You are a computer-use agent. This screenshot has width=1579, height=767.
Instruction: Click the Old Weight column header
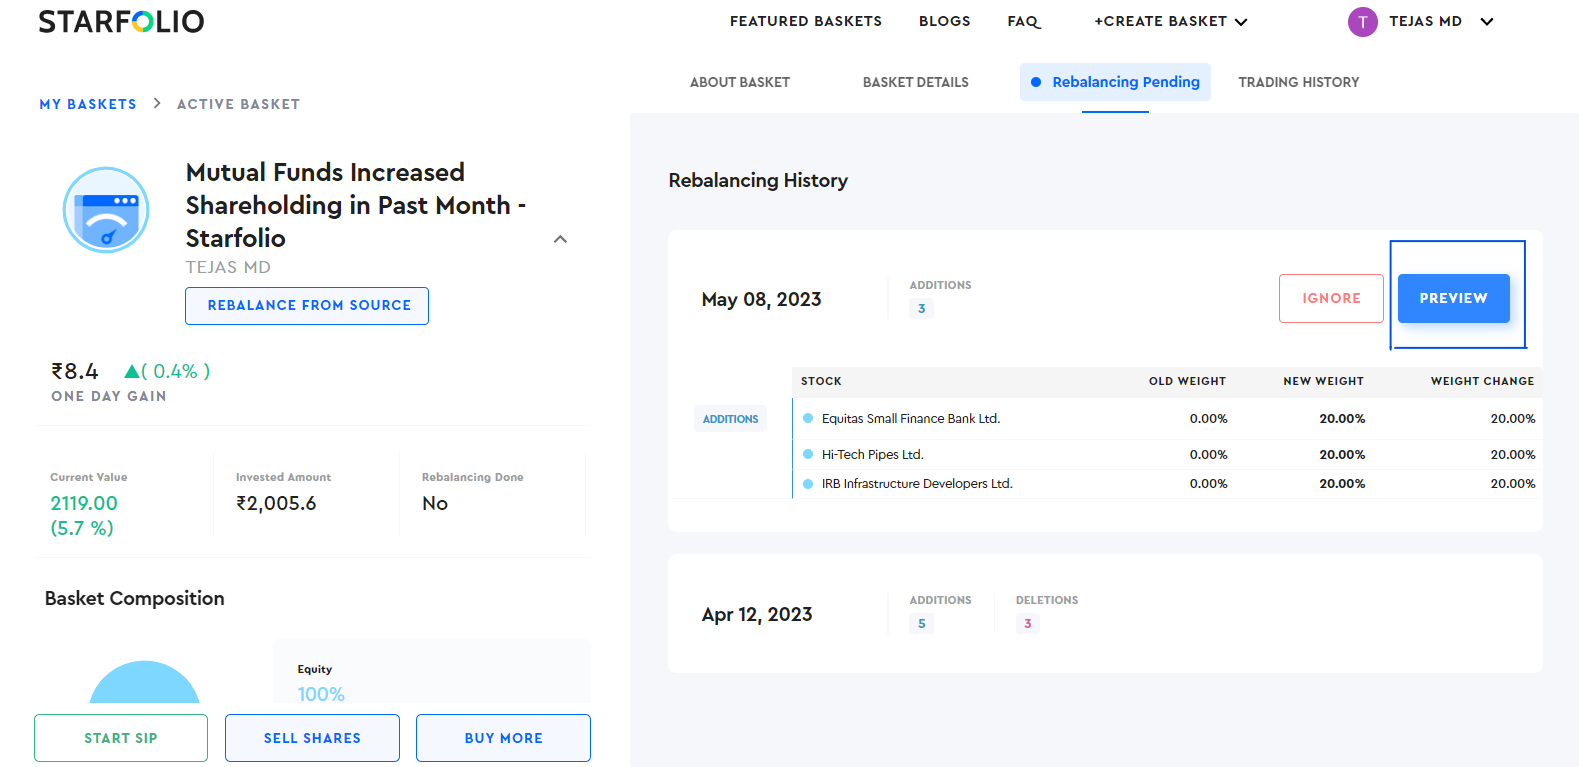(1187, 381)
